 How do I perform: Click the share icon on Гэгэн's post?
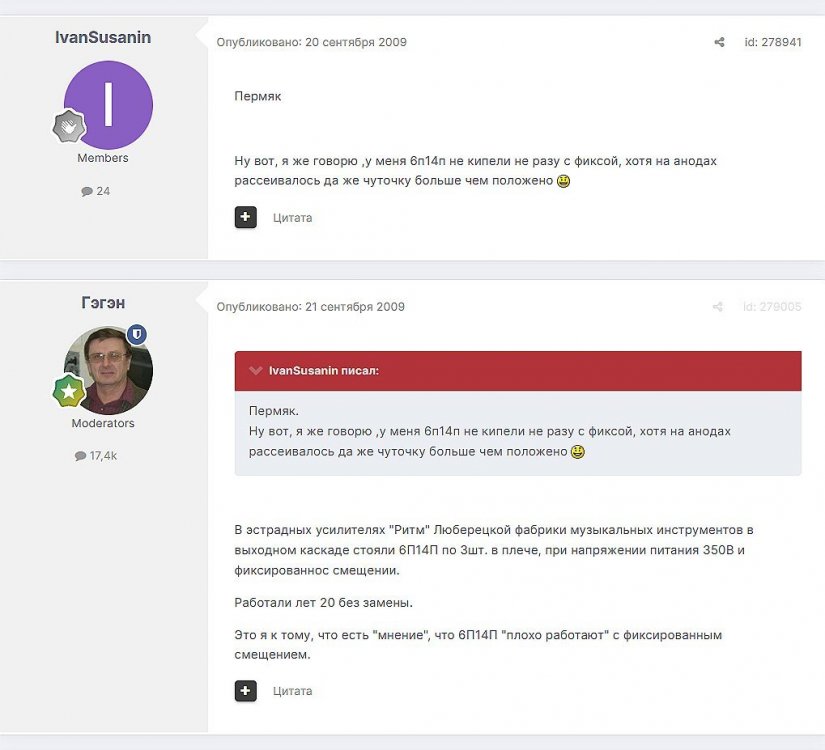pyautogui.click(x=717, y=307)
